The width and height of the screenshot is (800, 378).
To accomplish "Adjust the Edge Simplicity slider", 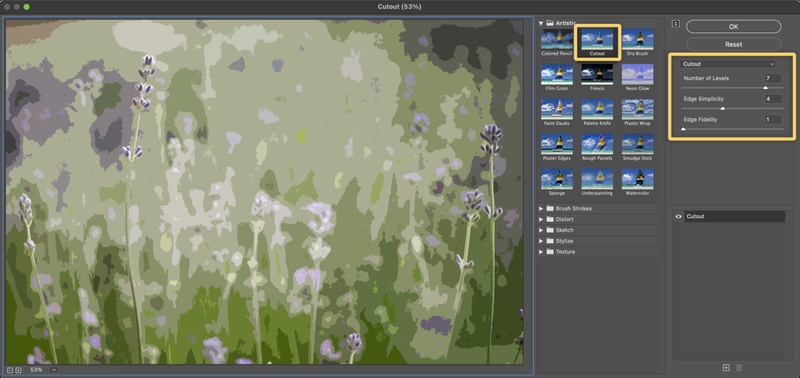I will [x=722, y=108].
